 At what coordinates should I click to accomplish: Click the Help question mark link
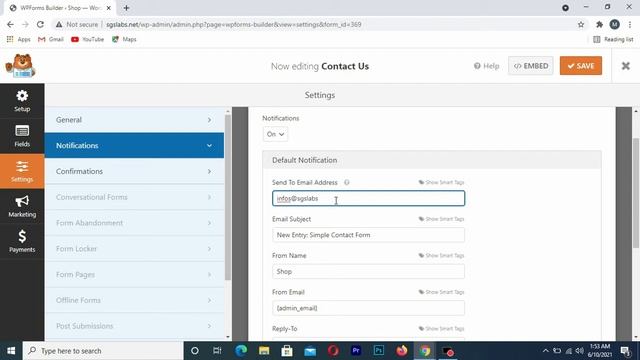(486, 66)
